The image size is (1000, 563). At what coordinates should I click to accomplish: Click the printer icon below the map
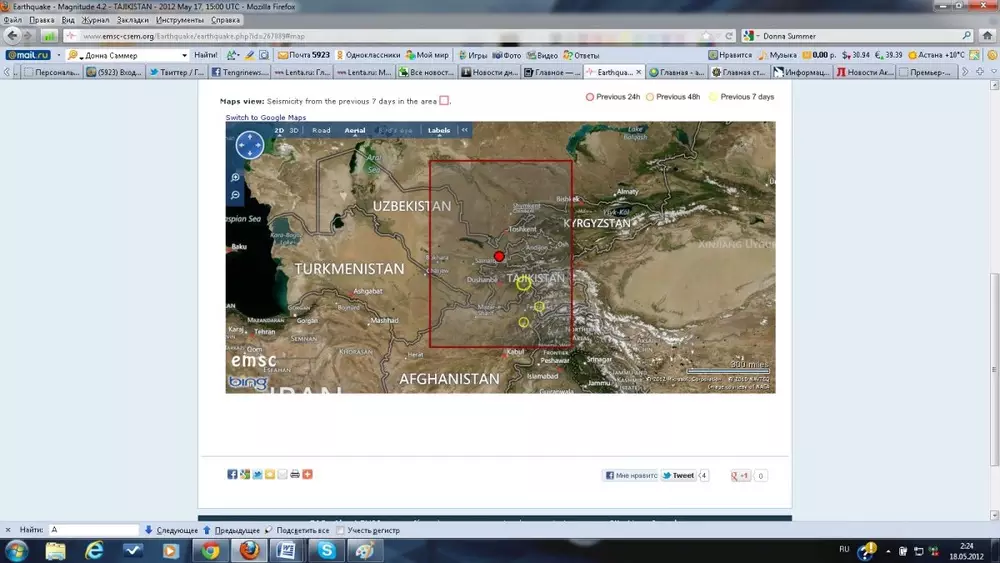coord(295,474)
